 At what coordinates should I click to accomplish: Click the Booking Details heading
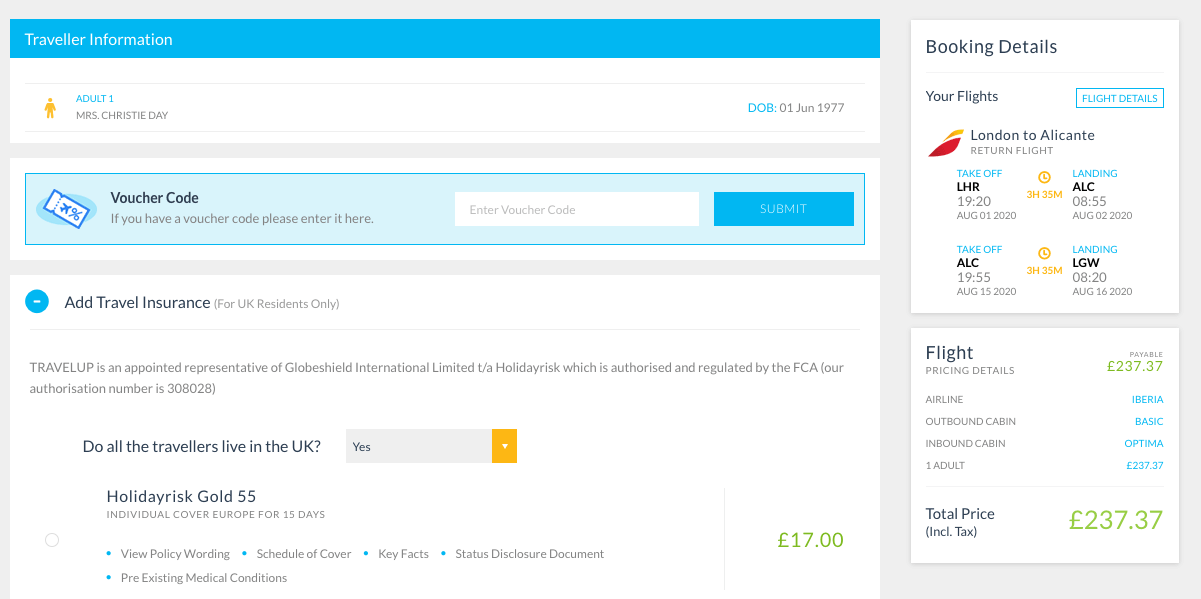991,47
